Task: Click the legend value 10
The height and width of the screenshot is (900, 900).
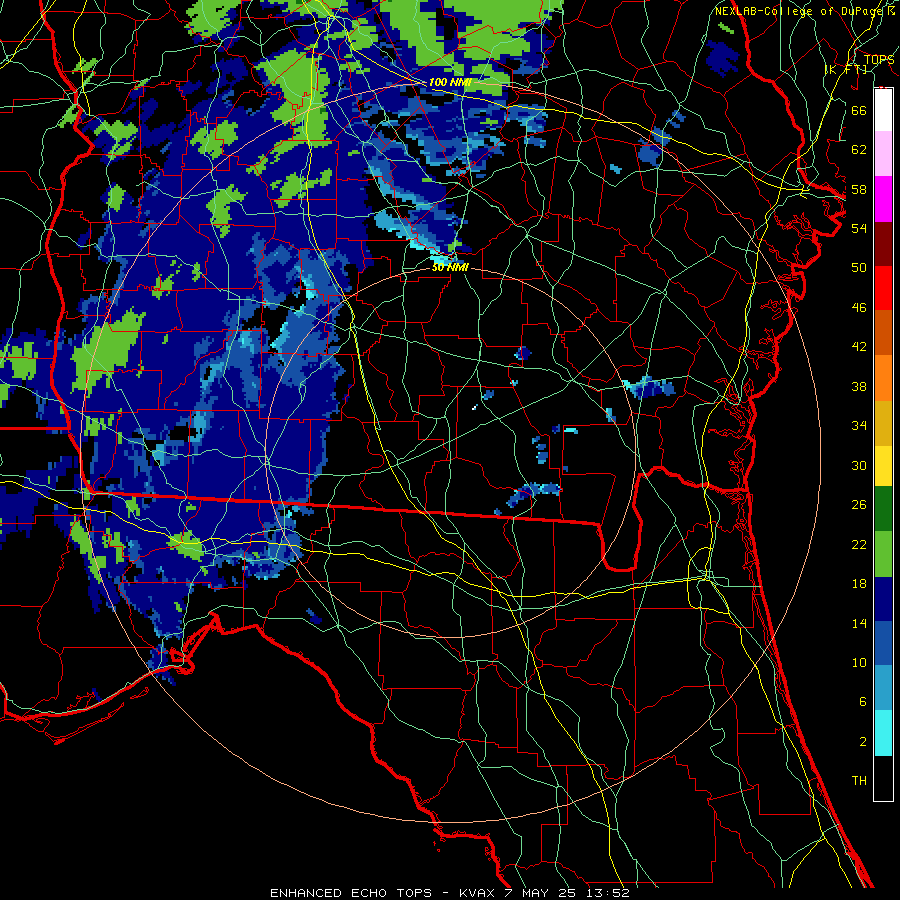Action: [x=859, y=662]
